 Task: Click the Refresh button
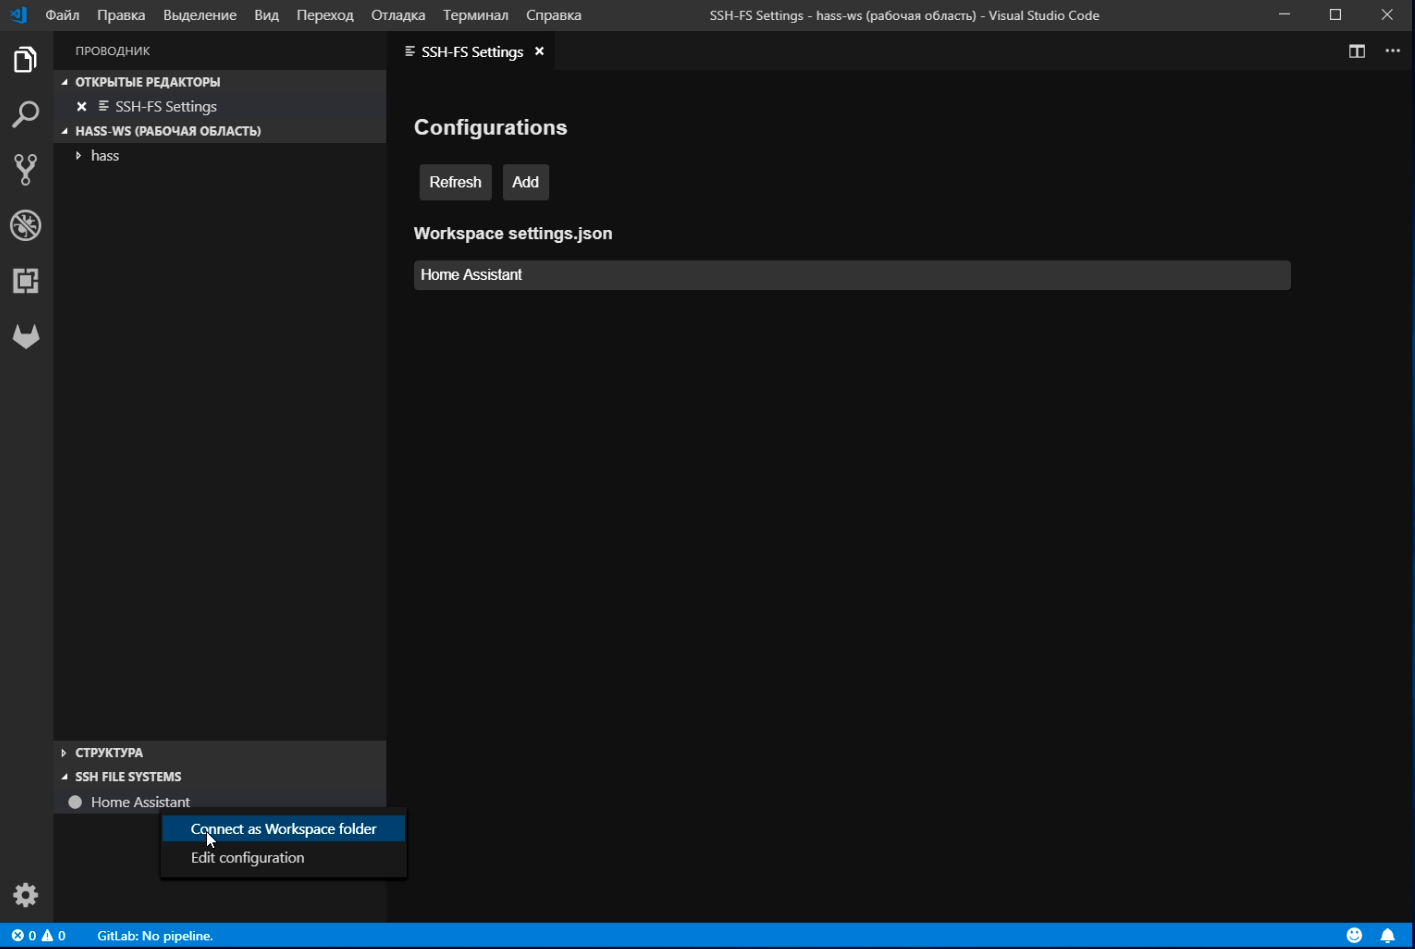tap(455, 182)
